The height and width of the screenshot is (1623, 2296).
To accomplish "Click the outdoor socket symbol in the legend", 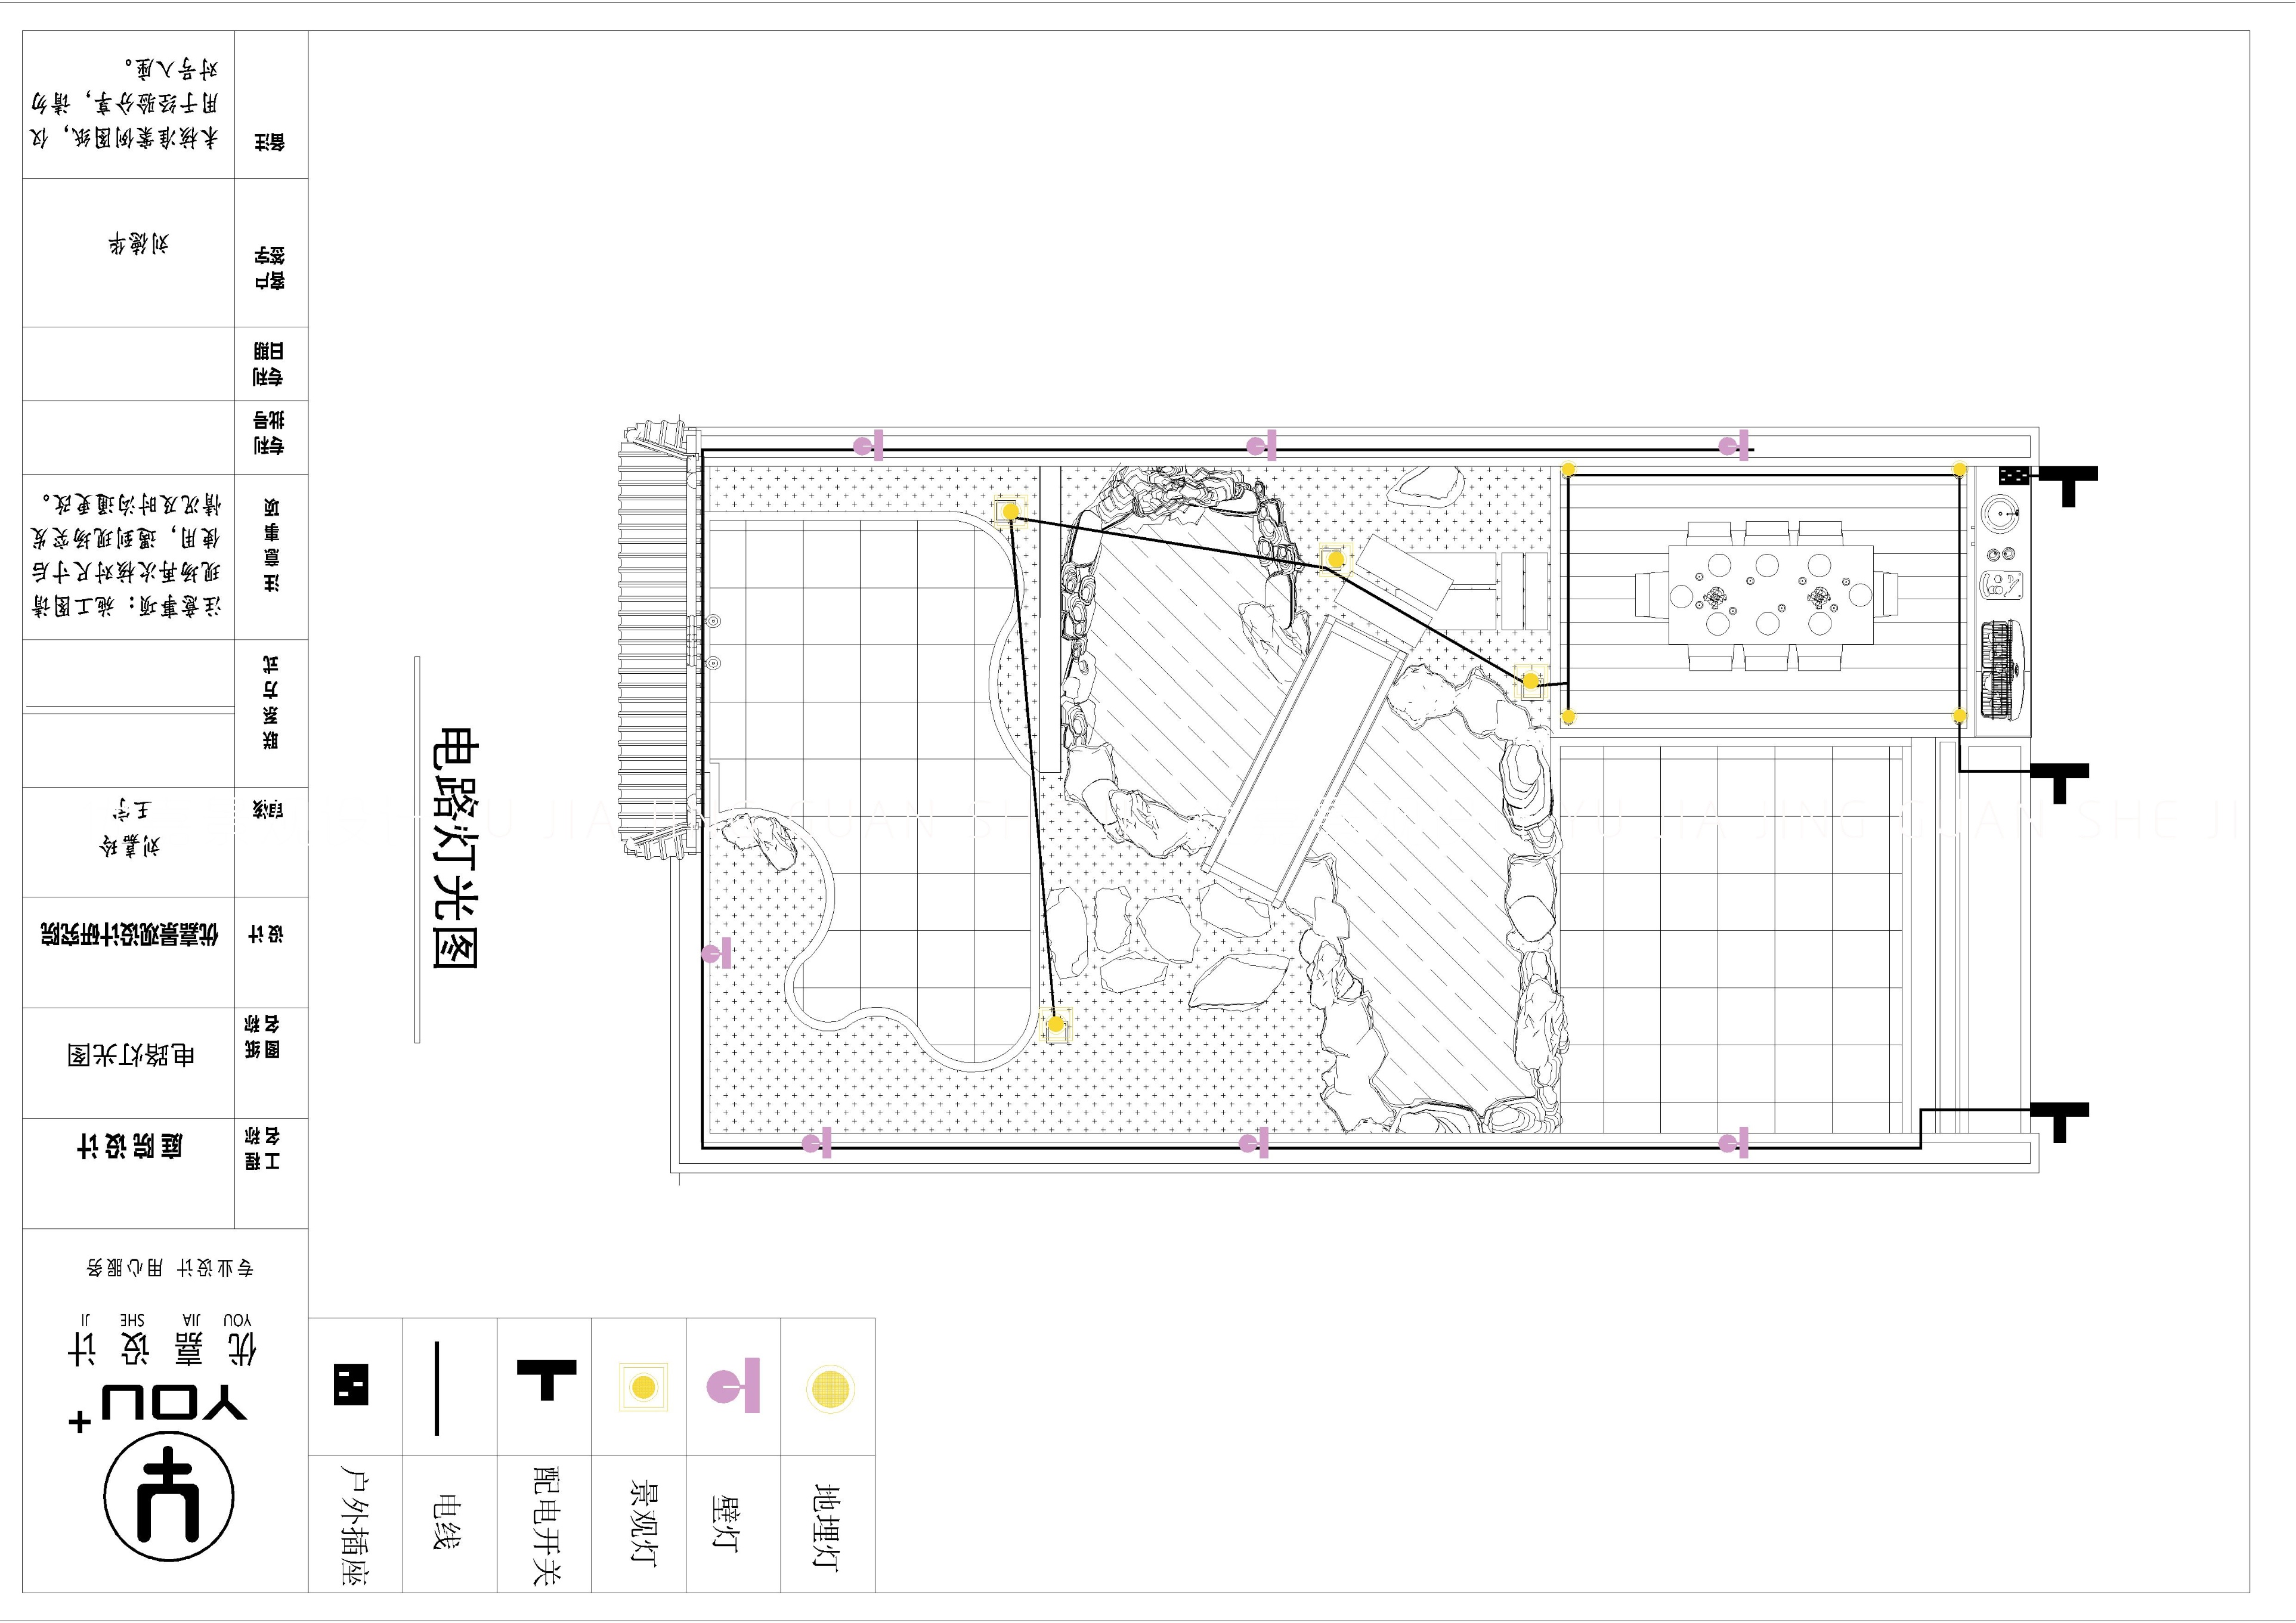I will [351, 1385].
